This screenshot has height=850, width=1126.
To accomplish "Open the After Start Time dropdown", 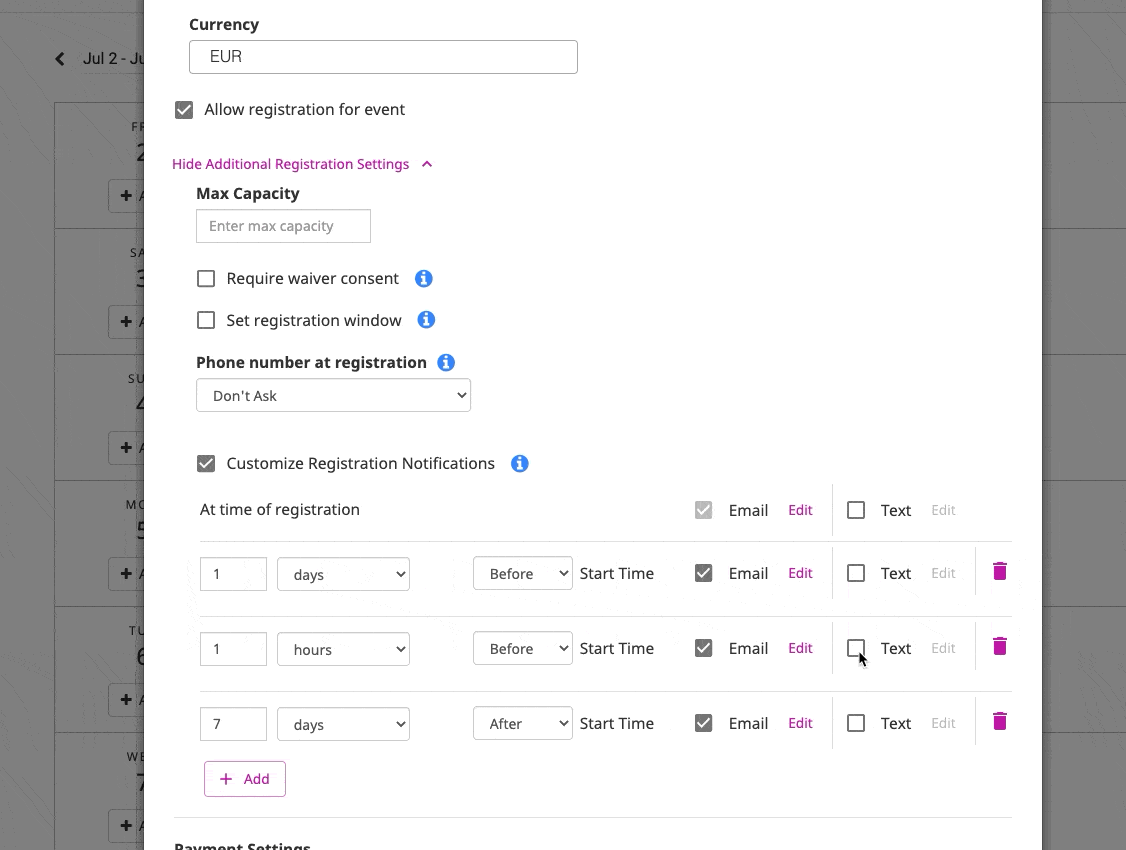I will click(x=523, y=724).
